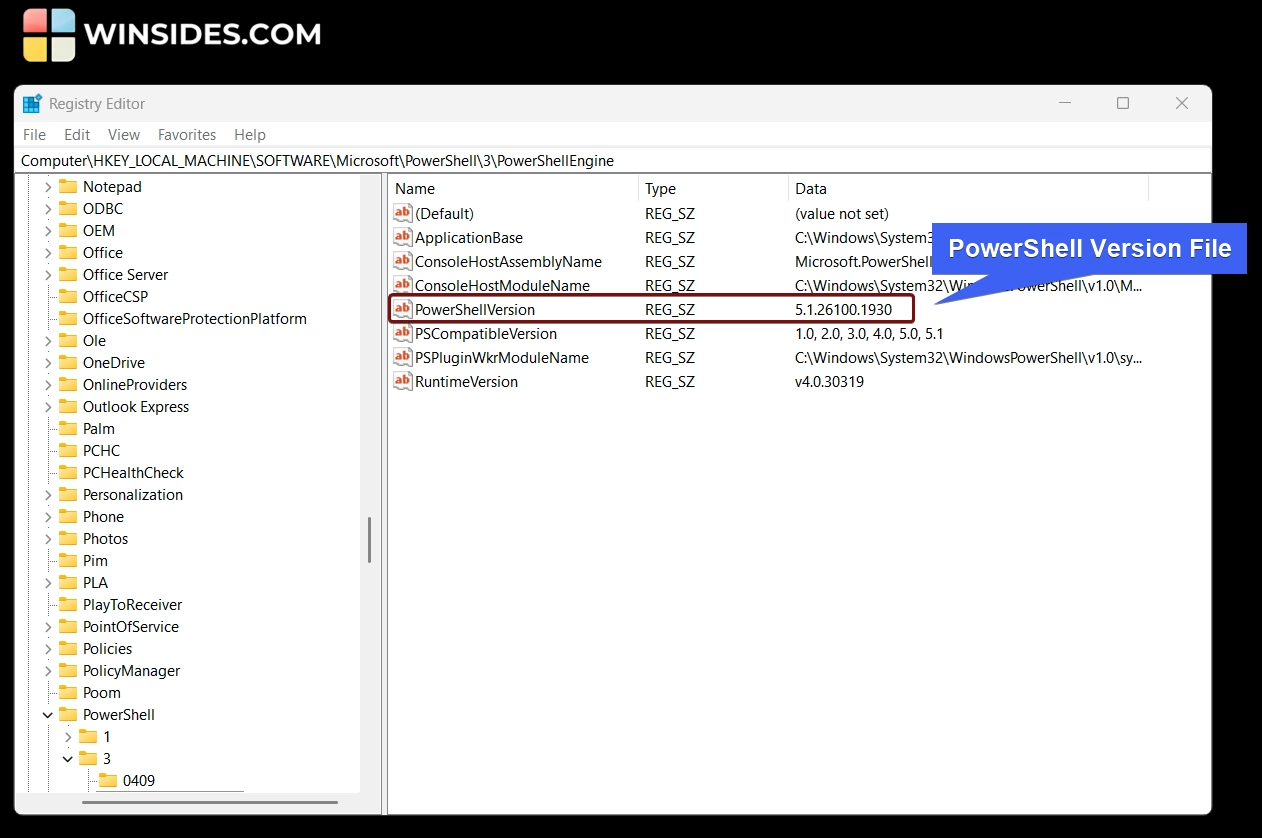Click the PolicyManager folder icon
The height and width of the screenshot is (838, 1262).
click(68, 671)
